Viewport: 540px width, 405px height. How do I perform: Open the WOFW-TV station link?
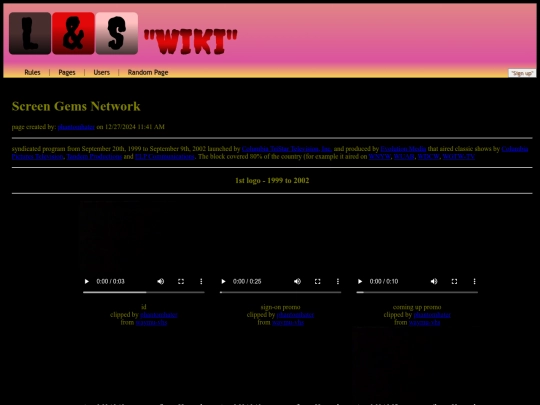[x=459, y=156]
